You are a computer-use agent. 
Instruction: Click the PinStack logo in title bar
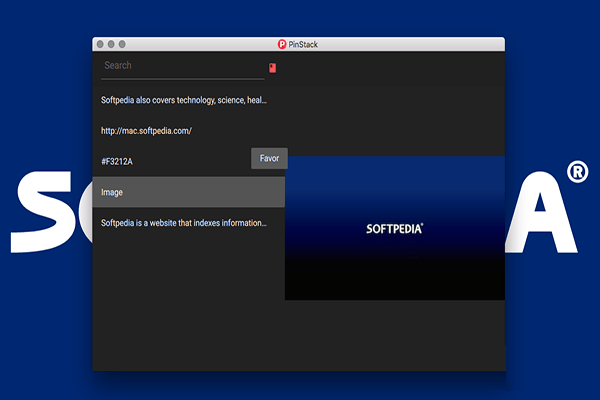[283, 44]
